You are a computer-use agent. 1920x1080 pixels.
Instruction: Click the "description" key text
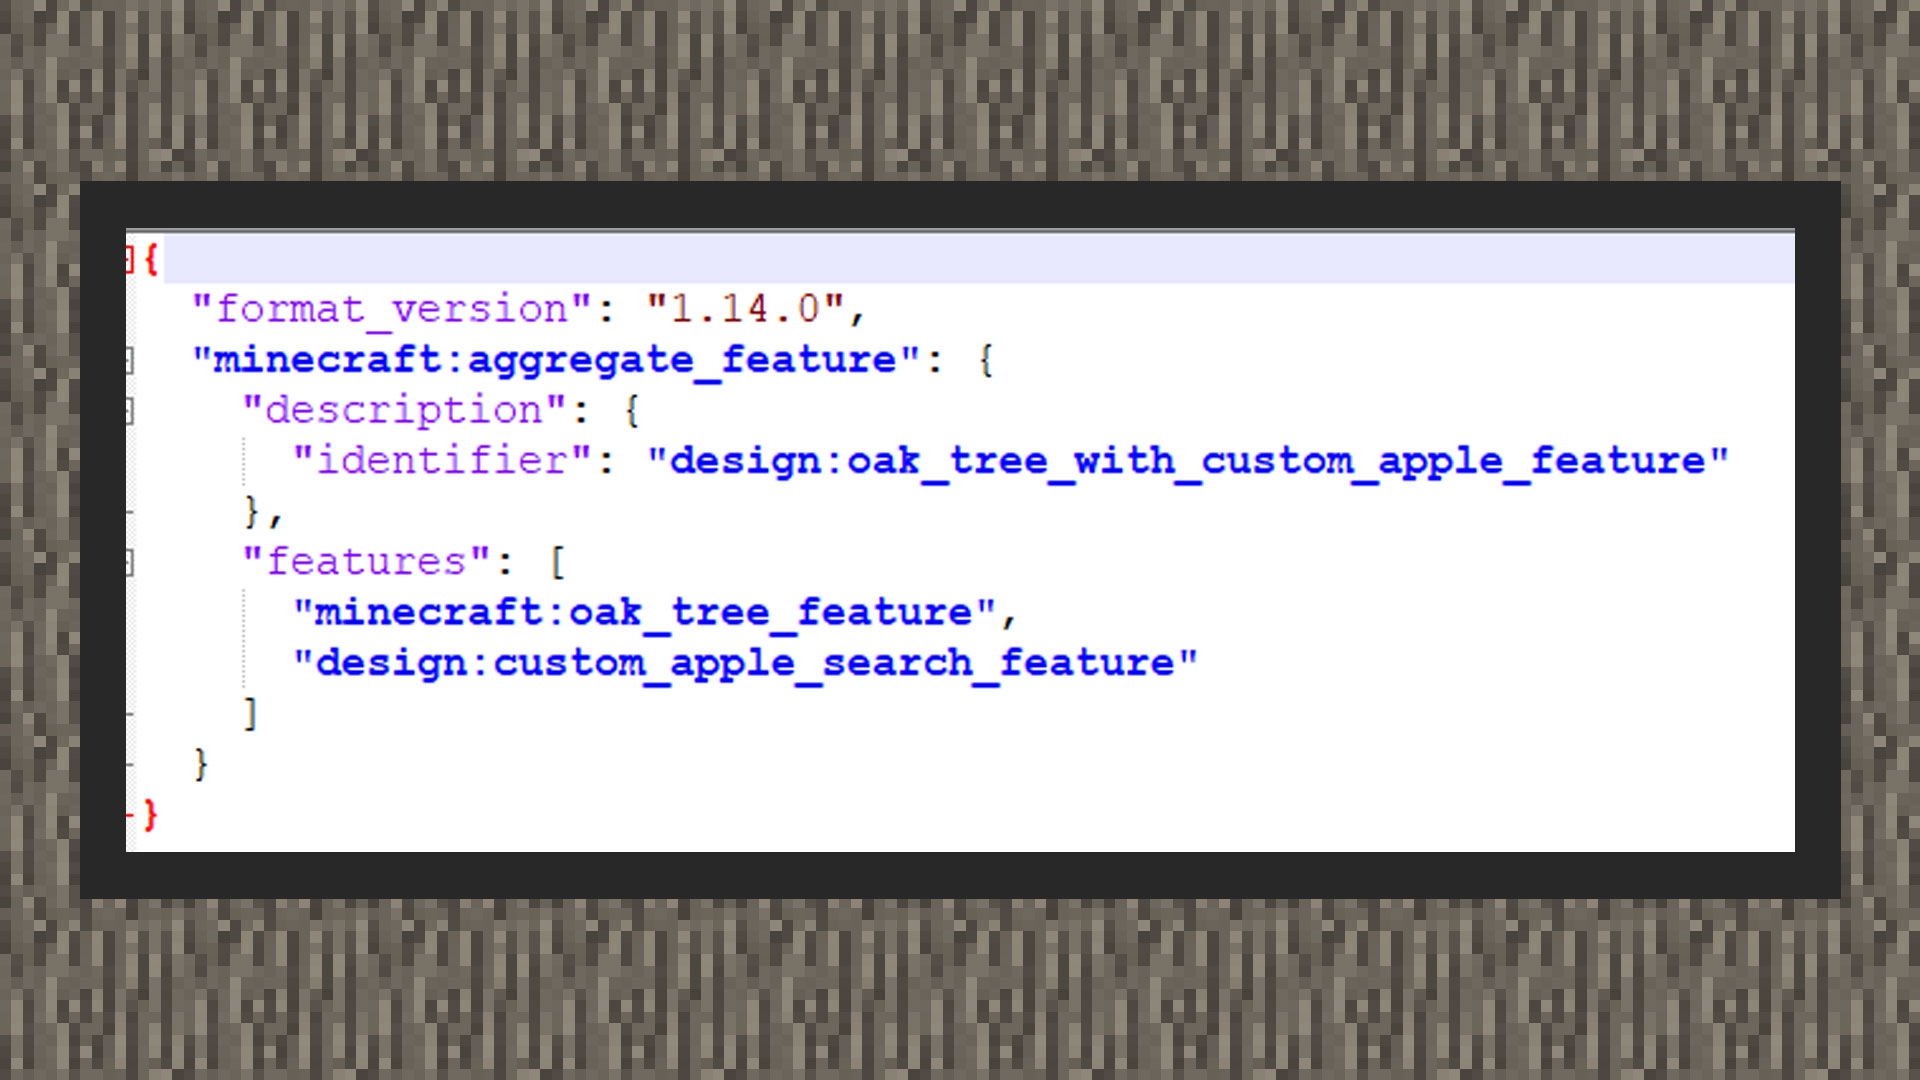tap(404, 411)
